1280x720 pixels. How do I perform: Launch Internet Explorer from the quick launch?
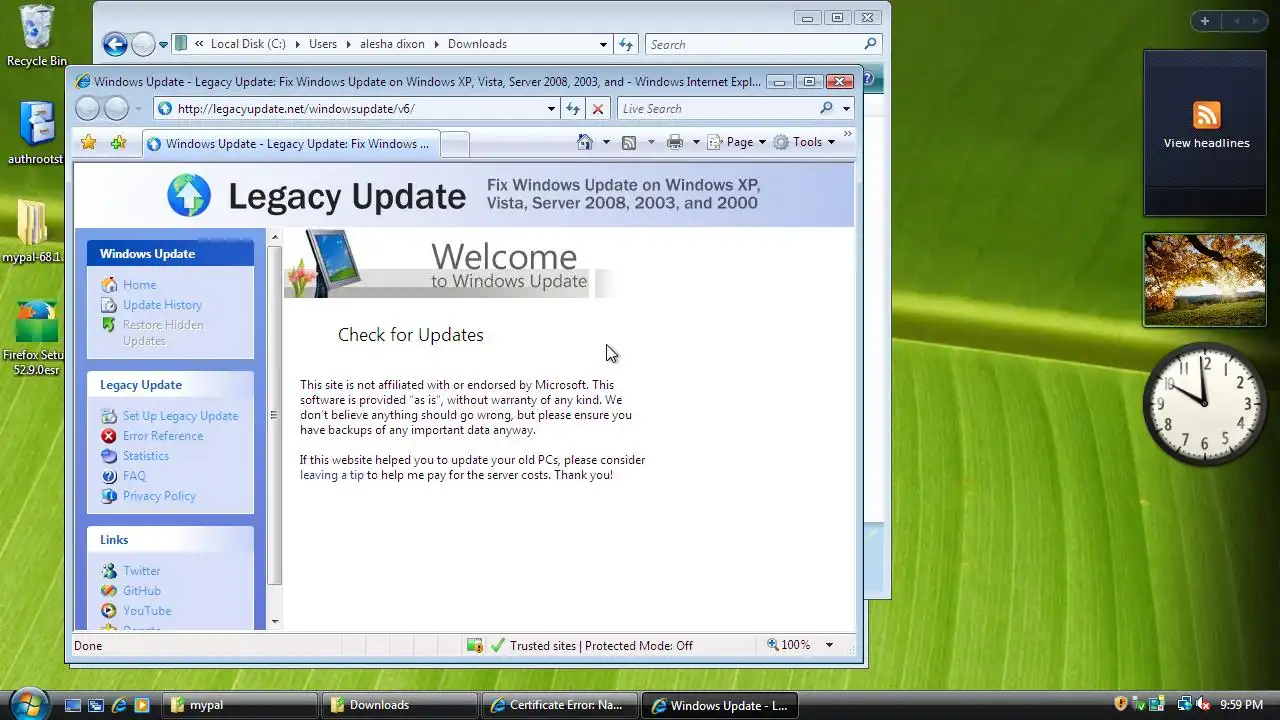[x=119, y=705]
